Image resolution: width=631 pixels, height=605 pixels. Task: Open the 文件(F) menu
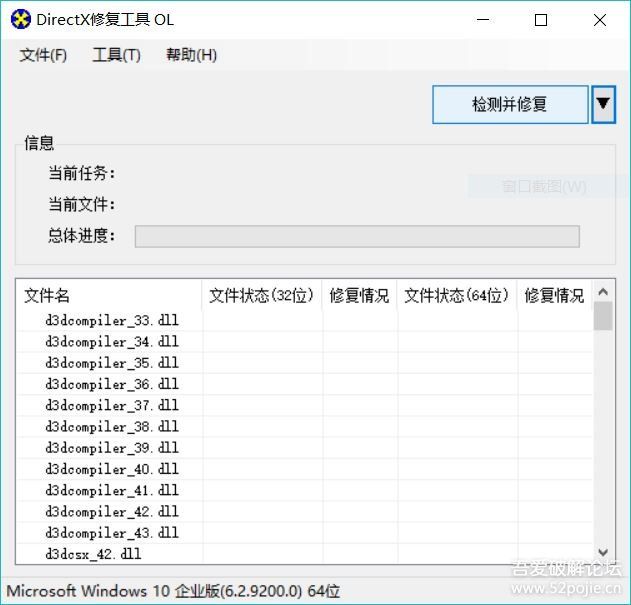click(43, 55)
